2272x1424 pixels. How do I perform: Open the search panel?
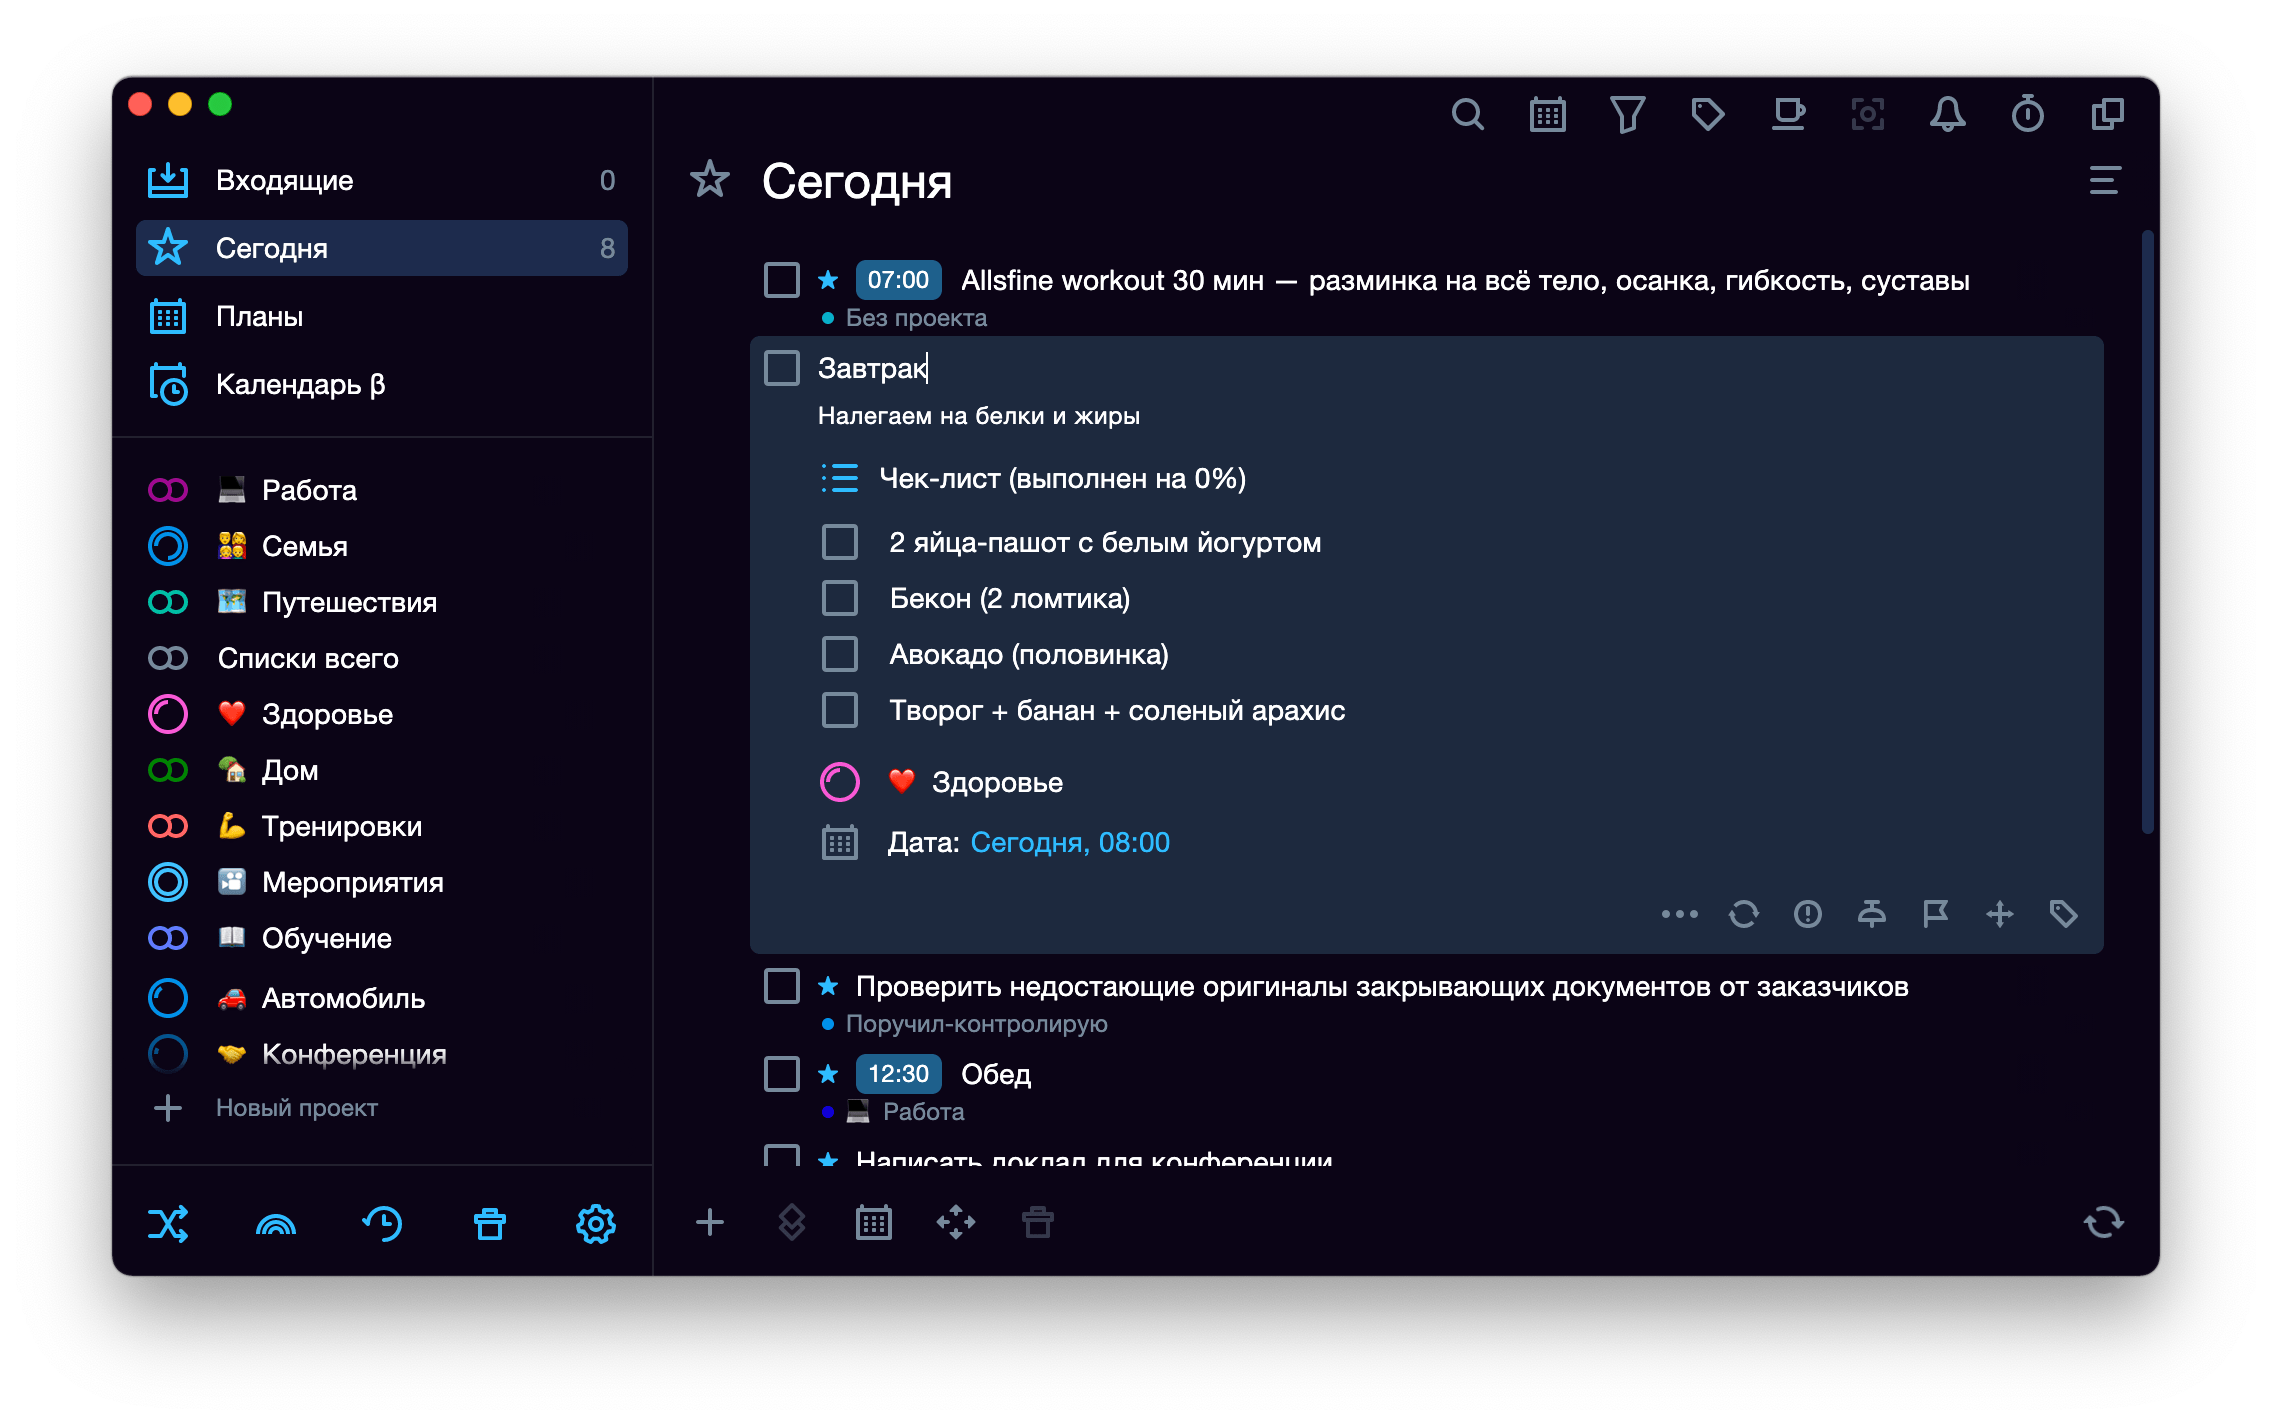coord(1465,115)
